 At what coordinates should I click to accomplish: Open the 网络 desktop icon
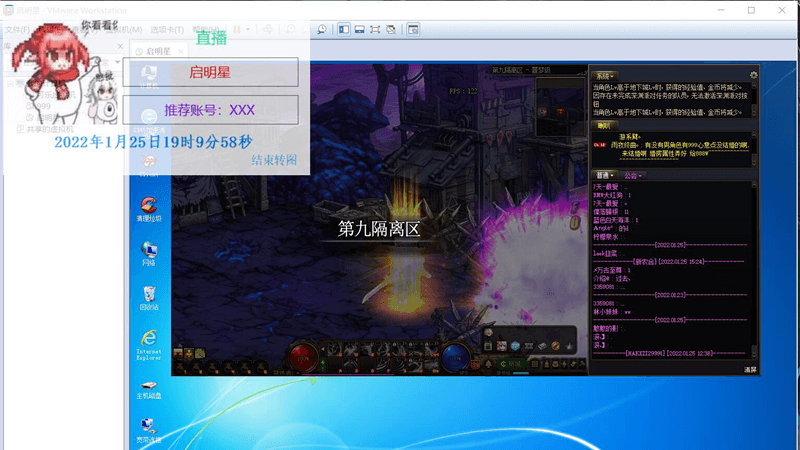[x=148, y=254]
